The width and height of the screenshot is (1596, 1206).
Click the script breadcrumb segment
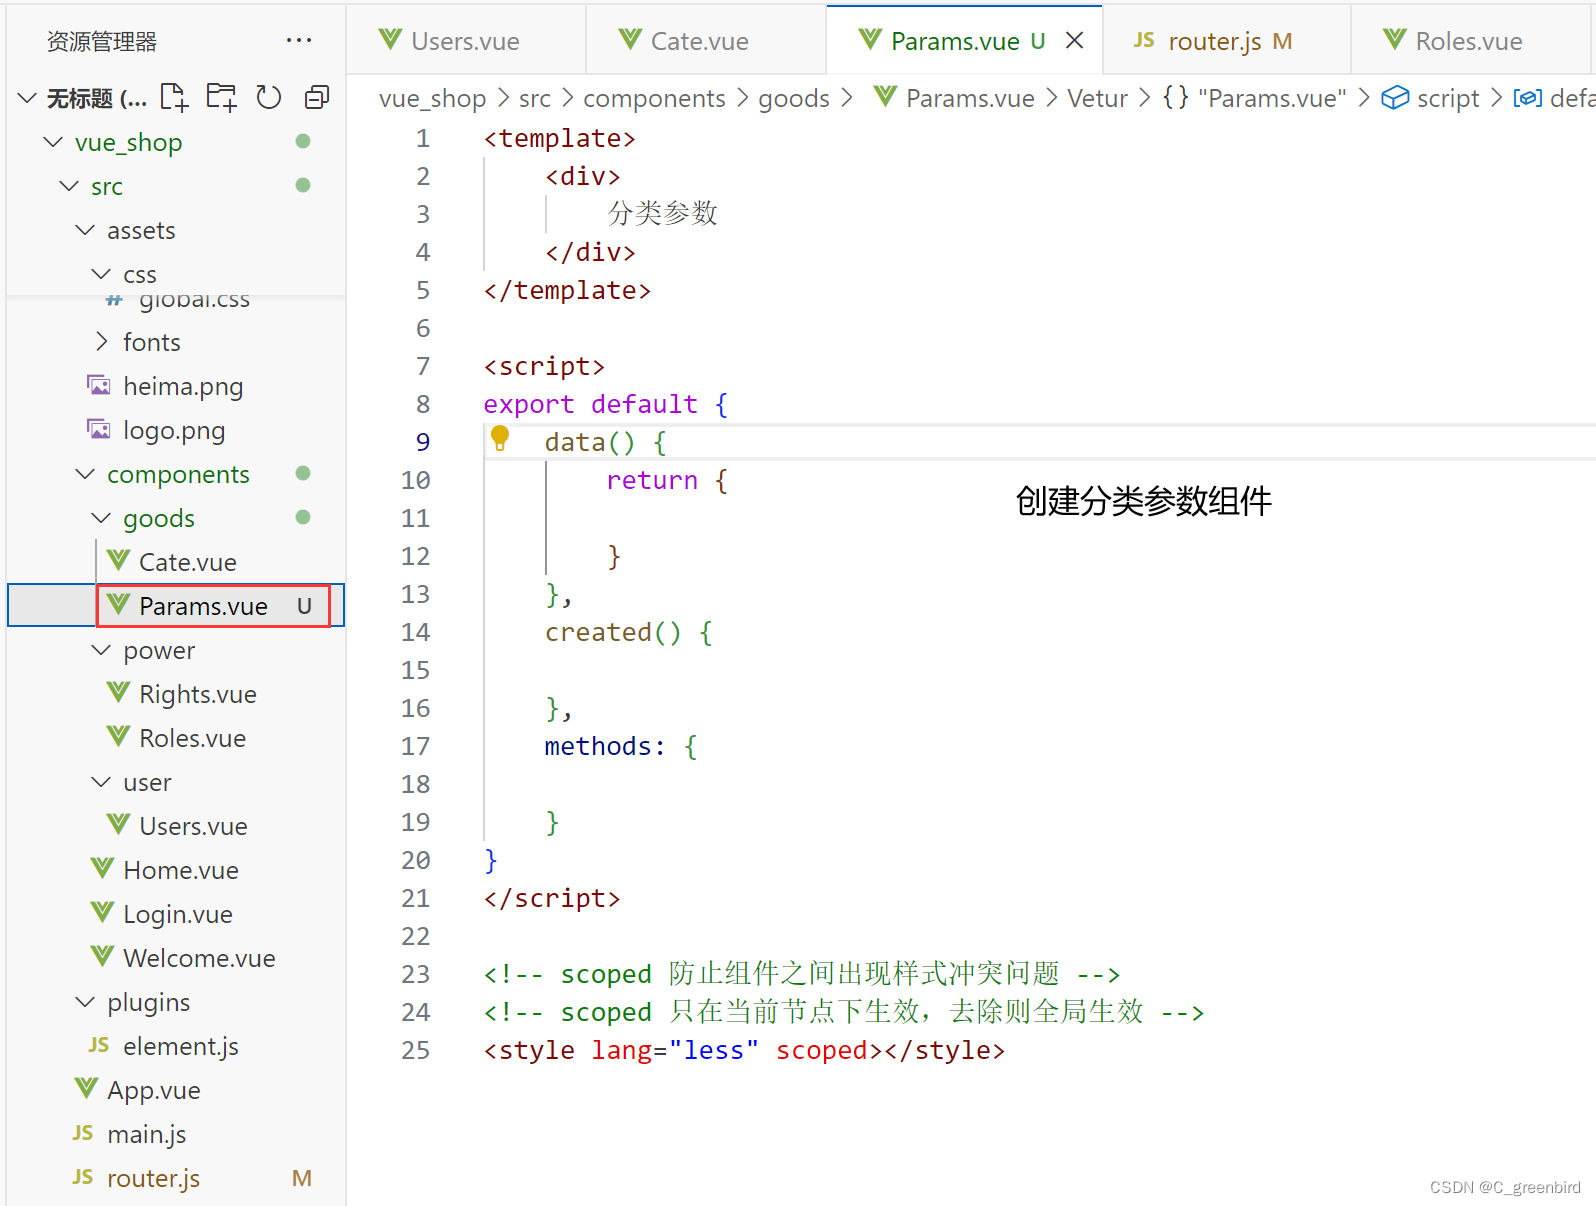1431,98
